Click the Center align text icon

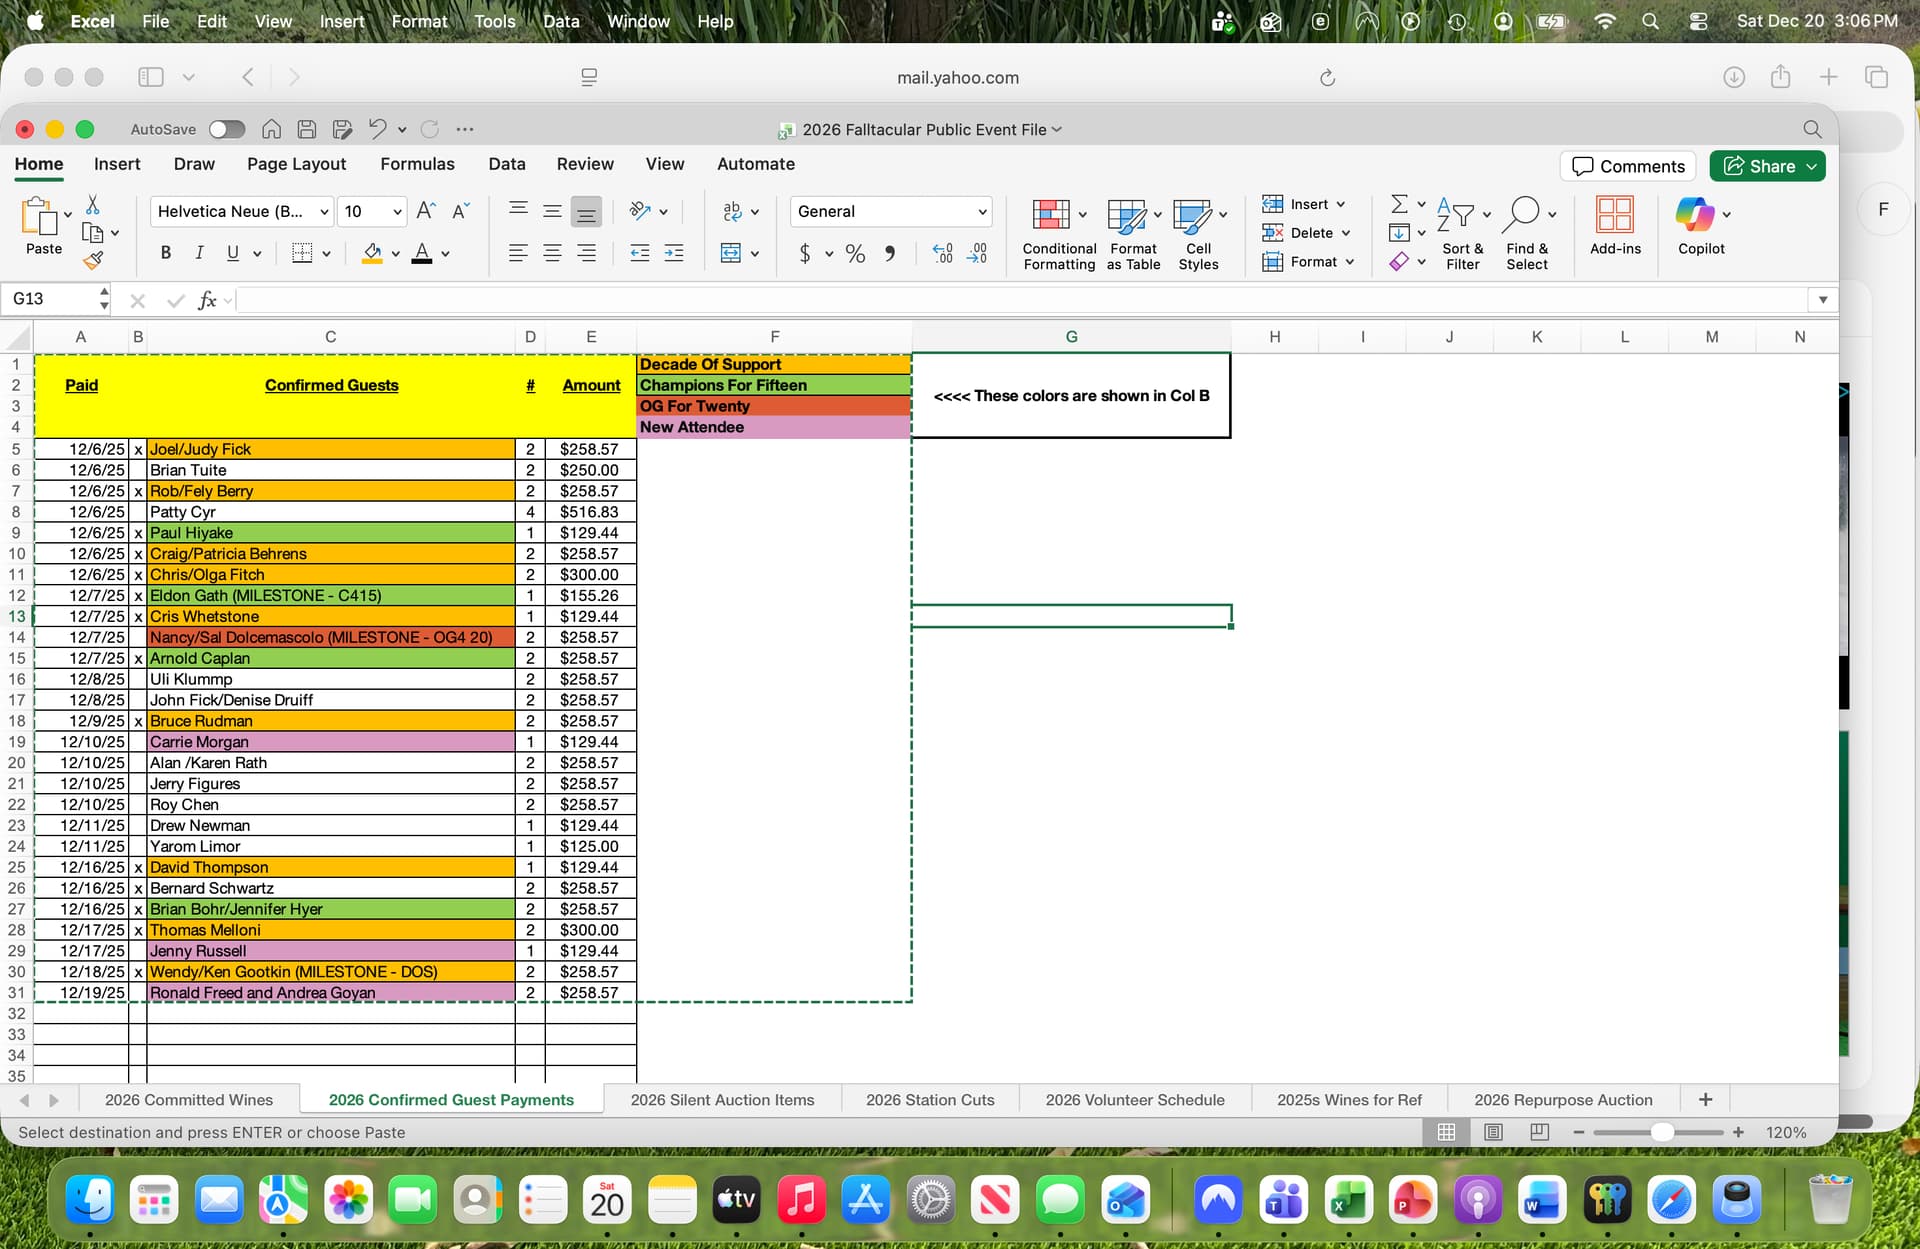coord(552,254)
